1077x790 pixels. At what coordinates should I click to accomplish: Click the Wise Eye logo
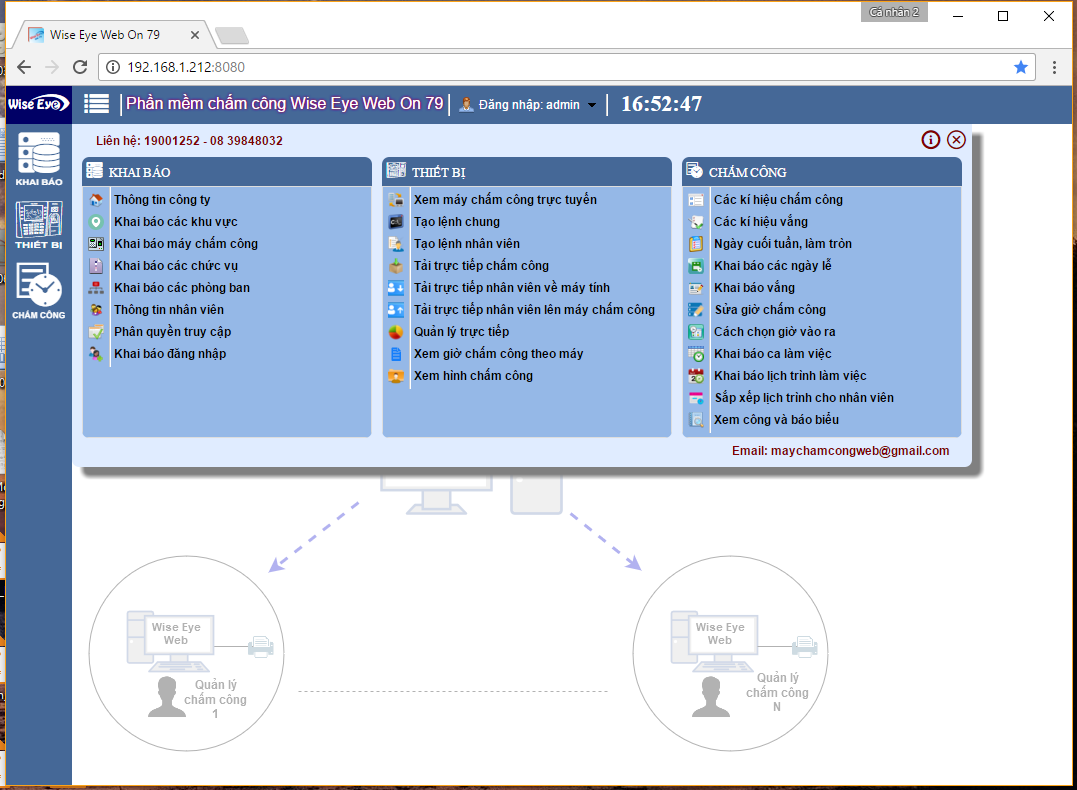[38, 104]
